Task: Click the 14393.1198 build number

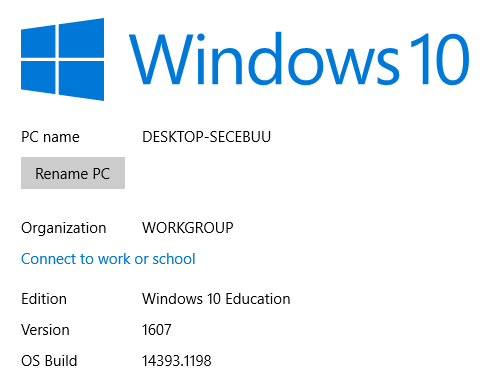Action: coord(177,361)
